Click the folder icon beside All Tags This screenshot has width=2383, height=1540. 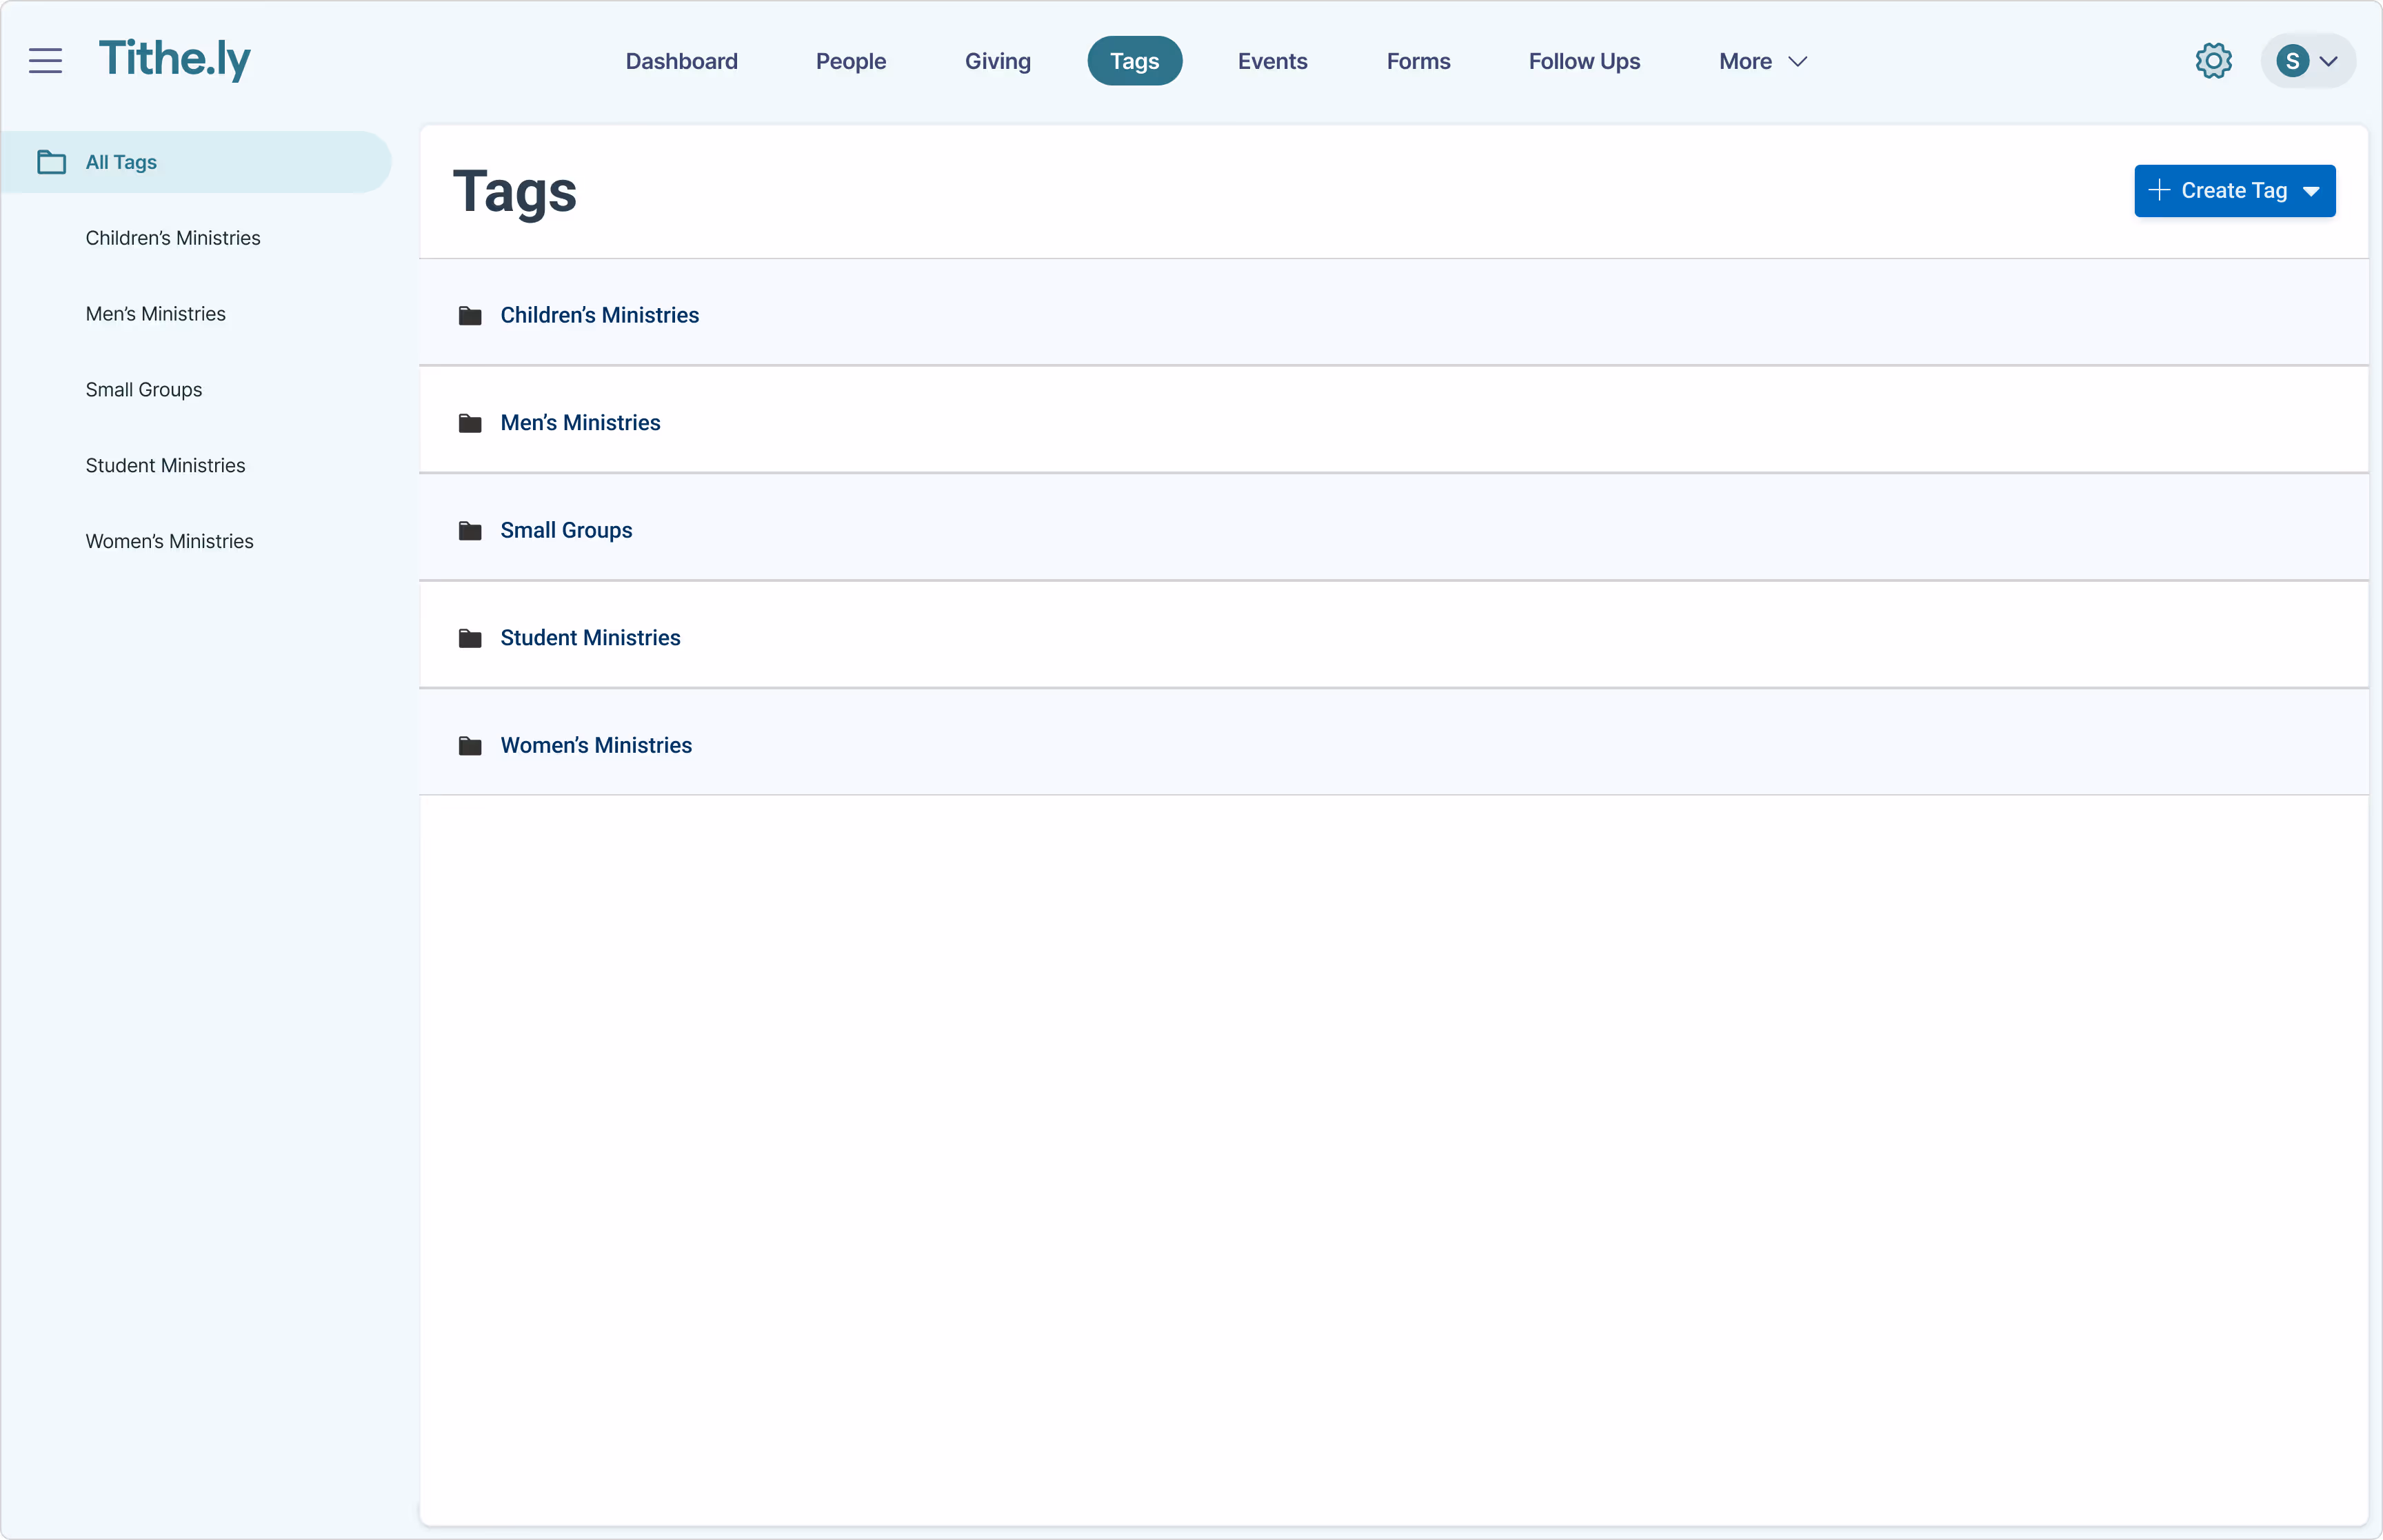click(x=51, y=161)
